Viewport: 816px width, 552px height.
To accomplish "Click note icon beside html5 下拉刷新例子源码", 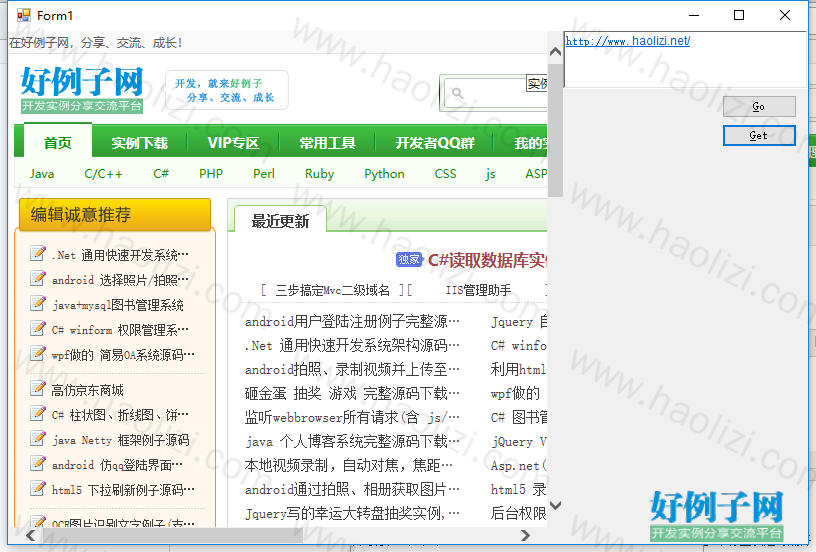I will [x=38, y=488].
